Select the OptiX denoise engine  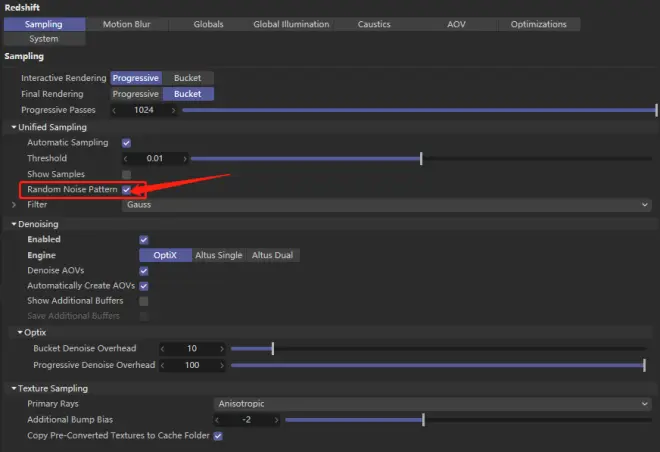(x=165, y=255)
